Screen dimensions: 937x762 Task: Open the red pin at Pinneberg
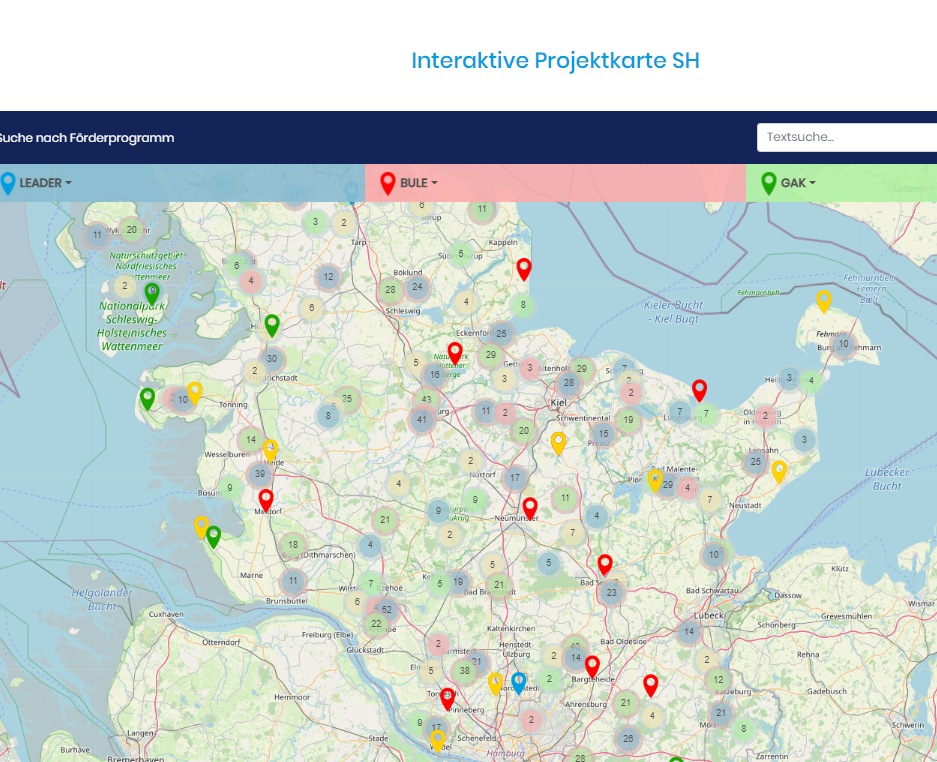point(448,699)
